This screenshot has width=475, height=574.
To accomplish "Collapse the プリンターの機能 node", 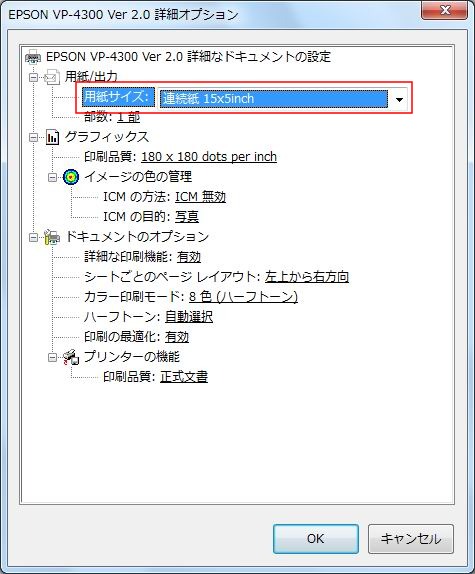I will (53, 357).
